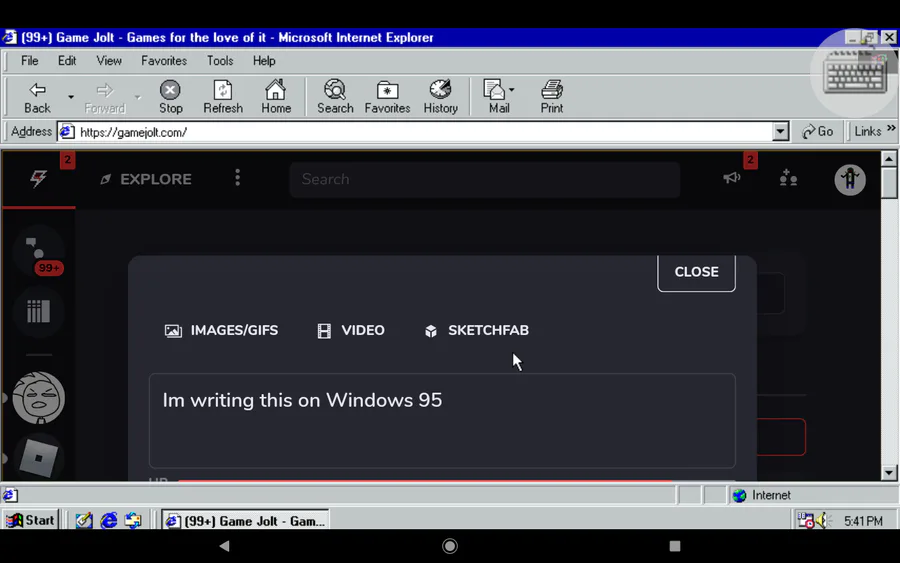Tap the Android recent apps square
This screenshot has height=563, width=900.
click(x=675, y=546)
